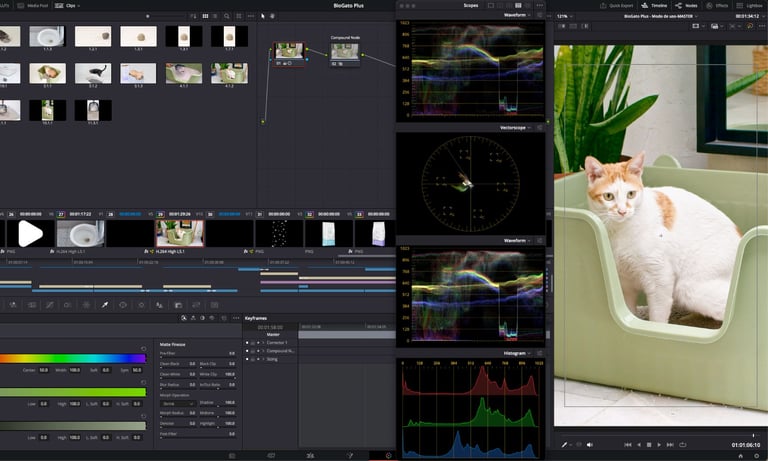Image resolution: width=768 pixels, height=461 pixels.
Task: Click the Quick Export button
Action: (616, 6)
